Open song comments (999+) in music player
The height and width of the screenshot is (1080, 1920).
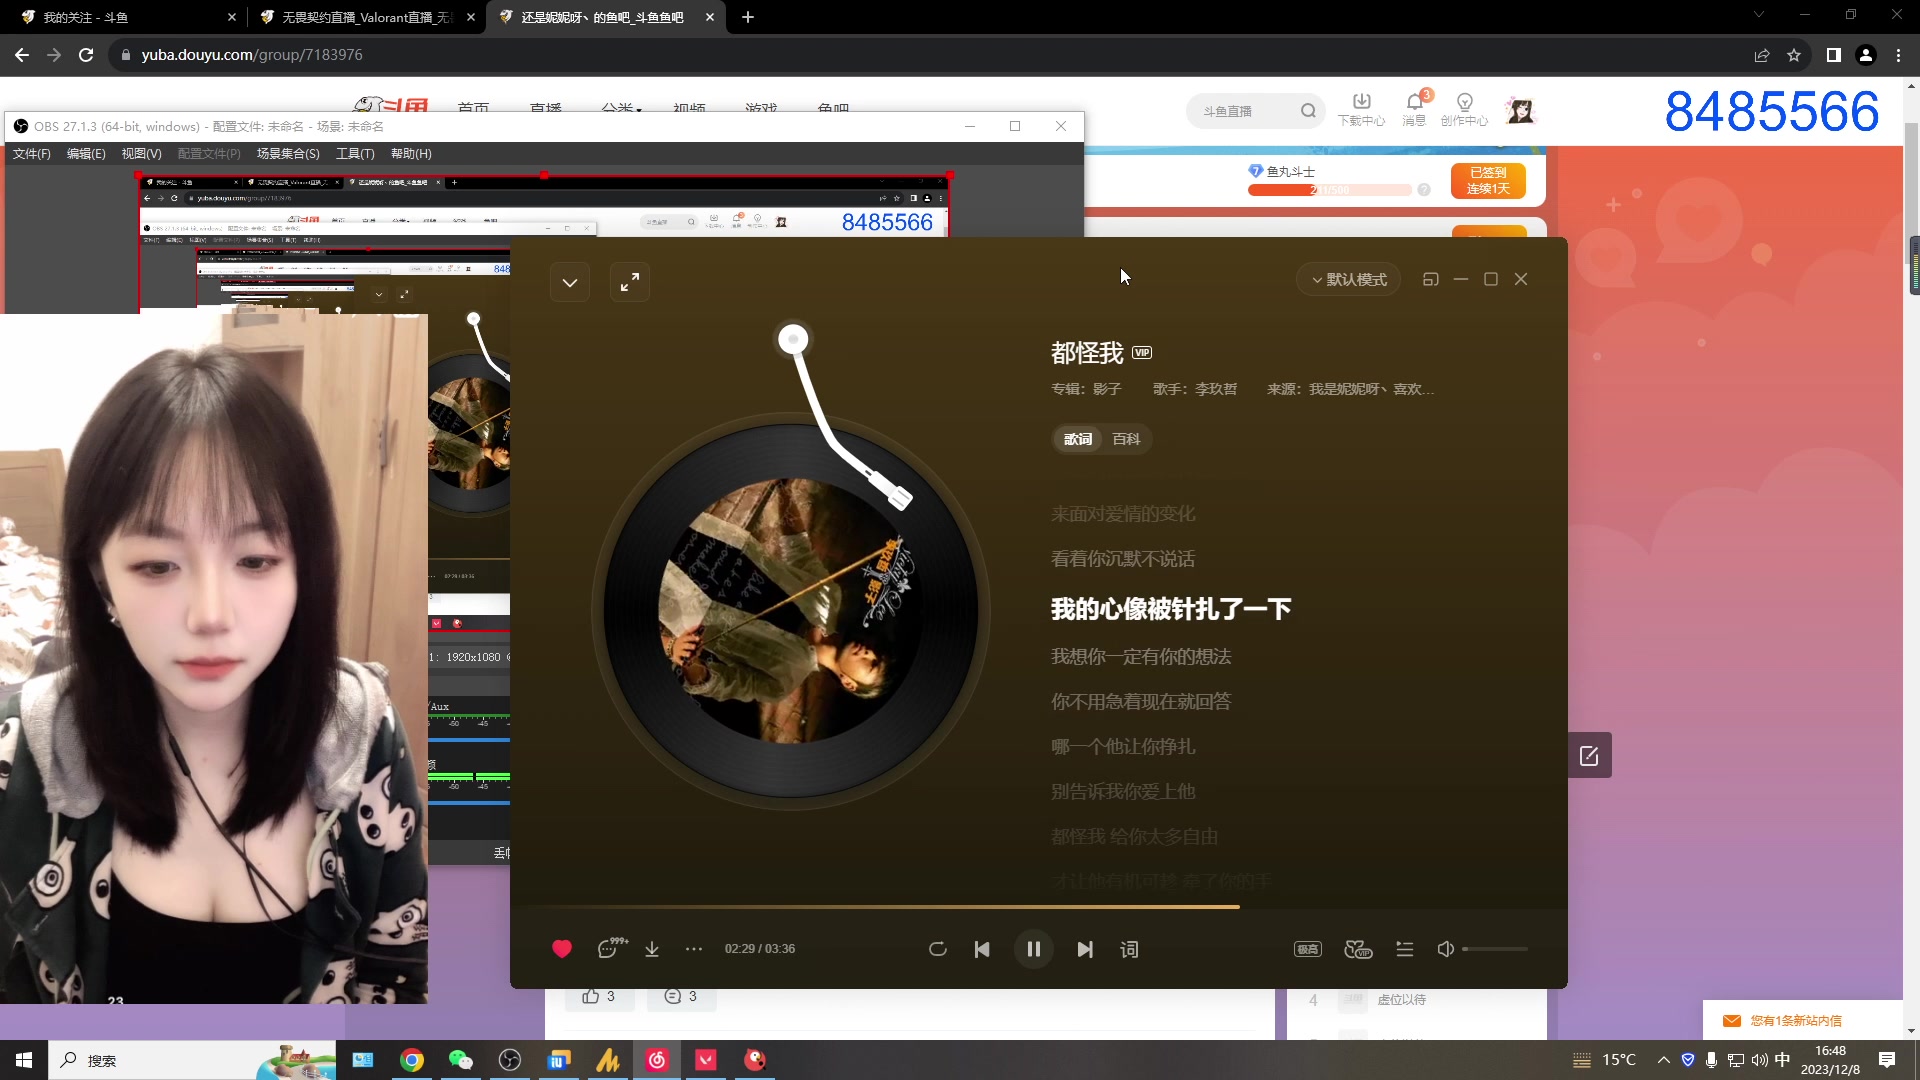point(611,948)
